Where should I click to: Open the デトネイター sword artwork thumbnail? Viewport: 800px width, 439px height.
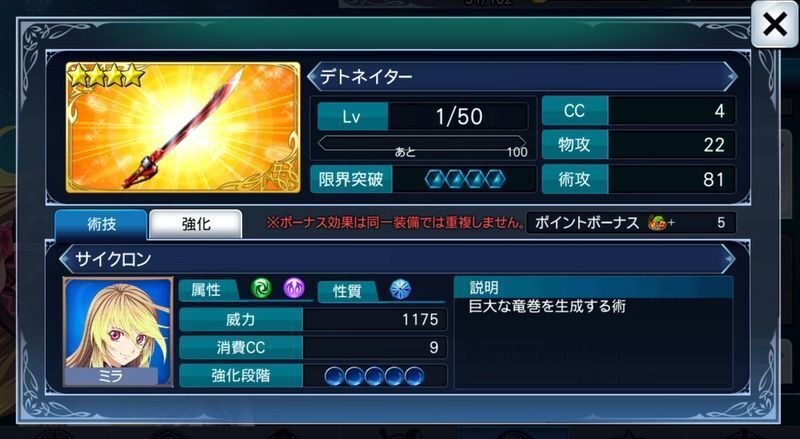[183, 127]
